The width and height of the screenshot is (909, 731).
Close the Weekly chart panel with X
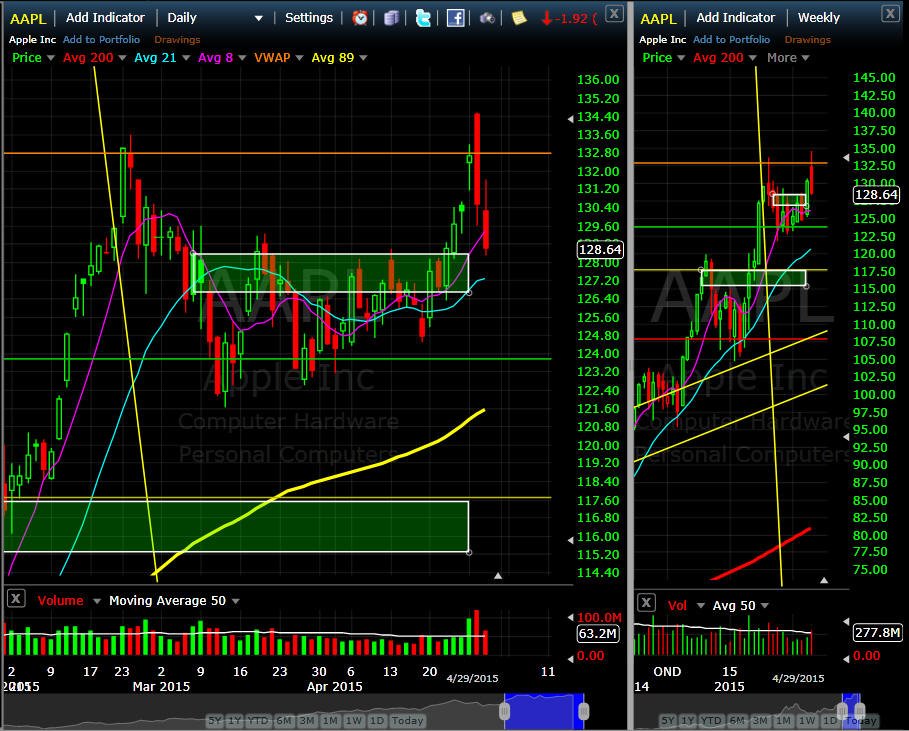coord(890,13)
